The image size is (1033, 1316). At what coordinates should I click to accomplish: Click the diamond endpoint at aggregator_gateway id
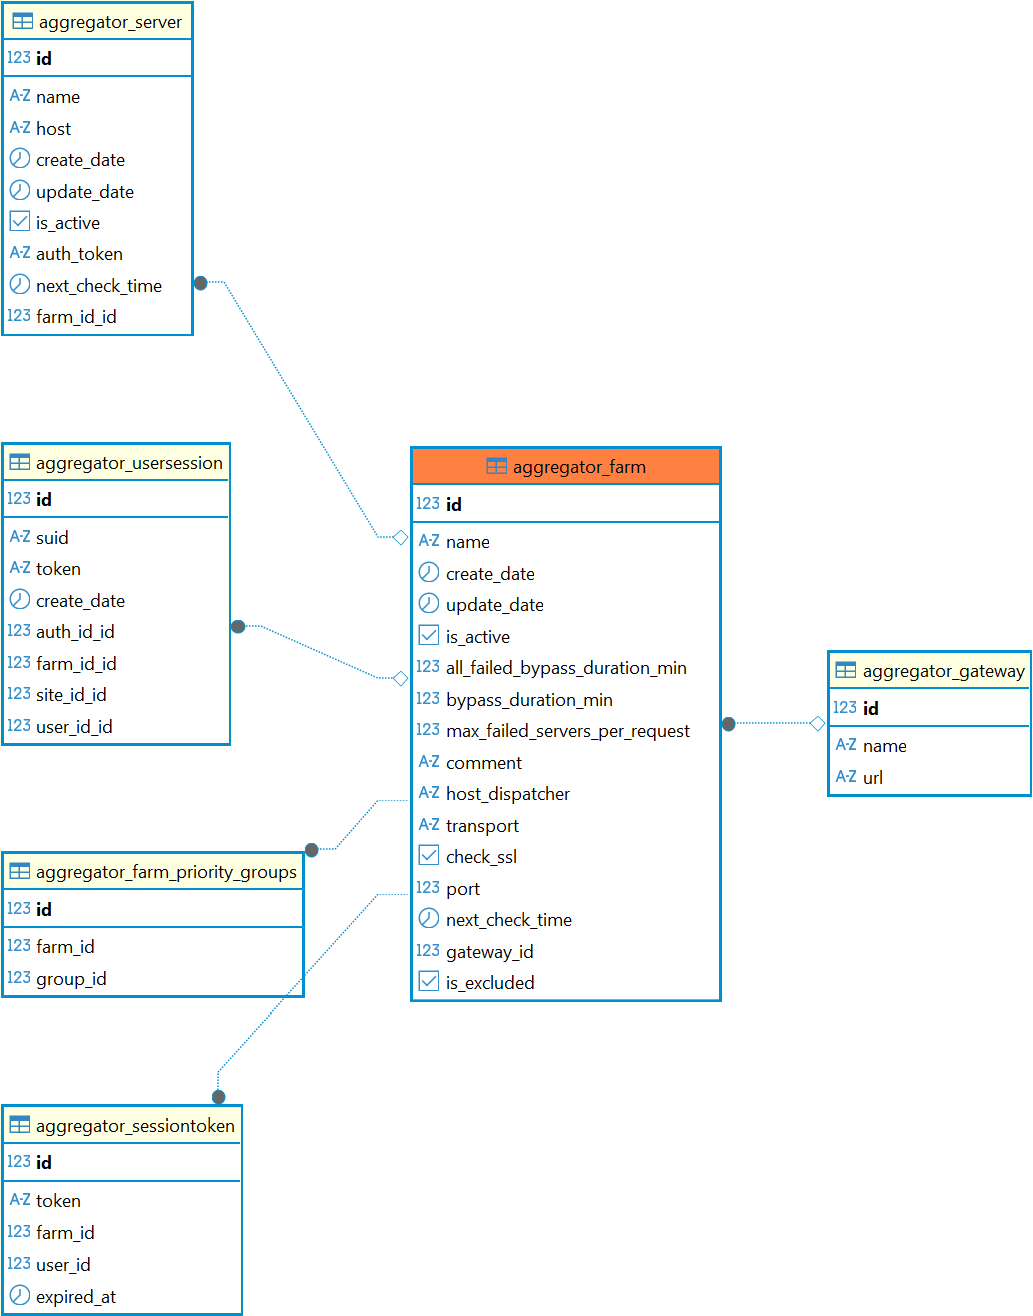[x=817, y=723]
